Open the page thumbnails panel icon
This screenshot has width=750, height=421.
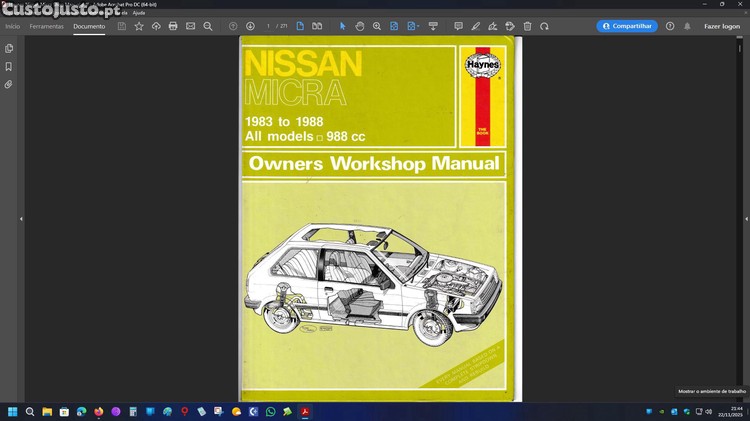coord(9,48)
